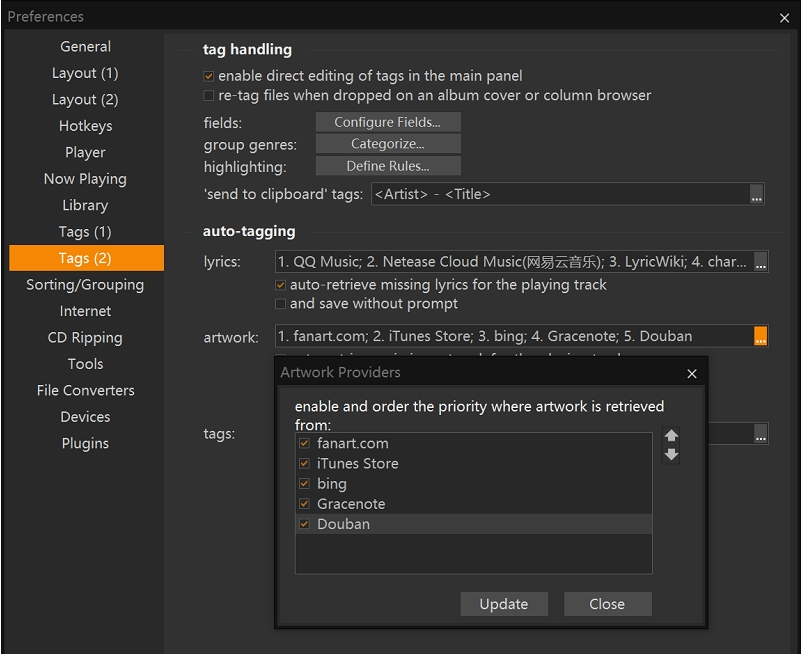Toggle the Gracenote provider checkbox
801x654 pixels.
coord(305,504)
